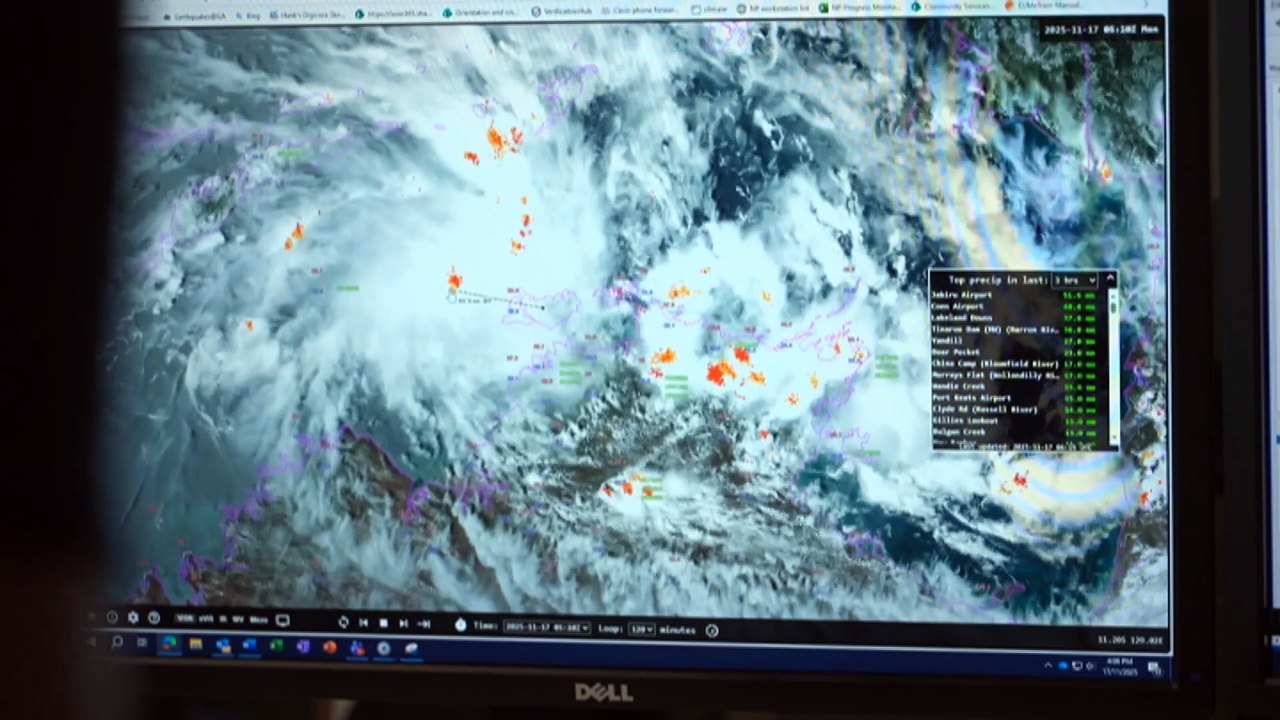Open the help question-mark icon in viewer toolbar

coord(154,618)
